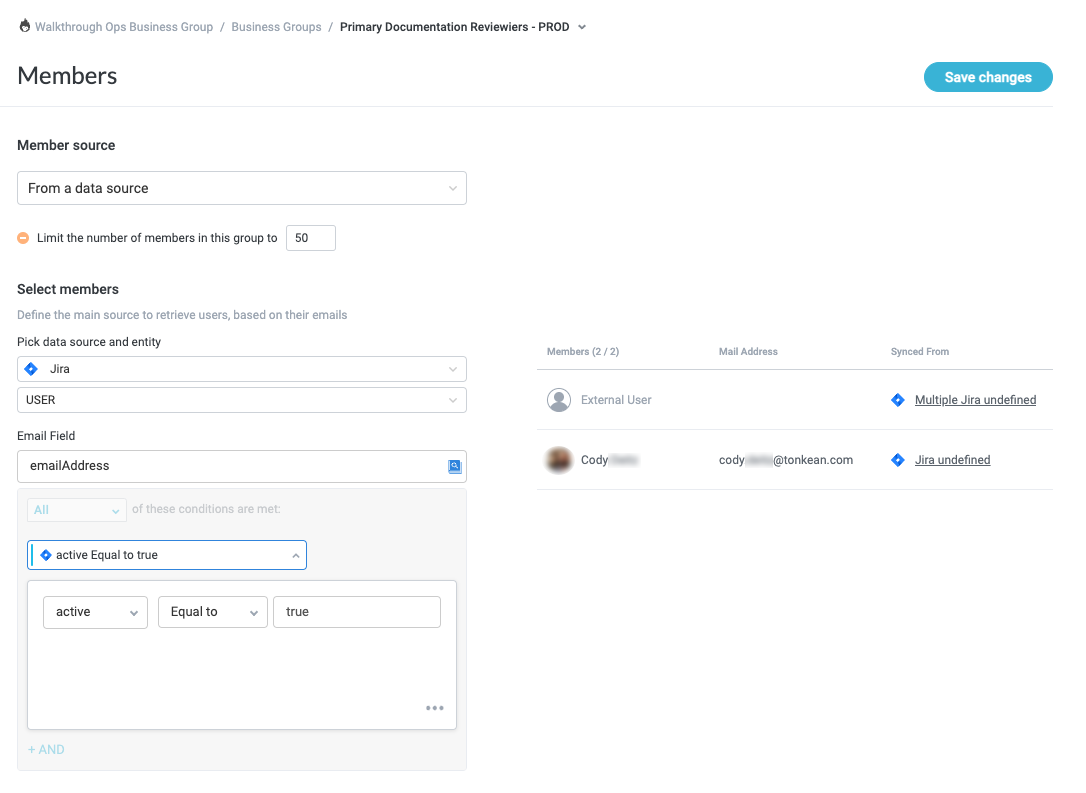
Task: Click Cody's profile photo avatar
Action: (x=559, y=460)
